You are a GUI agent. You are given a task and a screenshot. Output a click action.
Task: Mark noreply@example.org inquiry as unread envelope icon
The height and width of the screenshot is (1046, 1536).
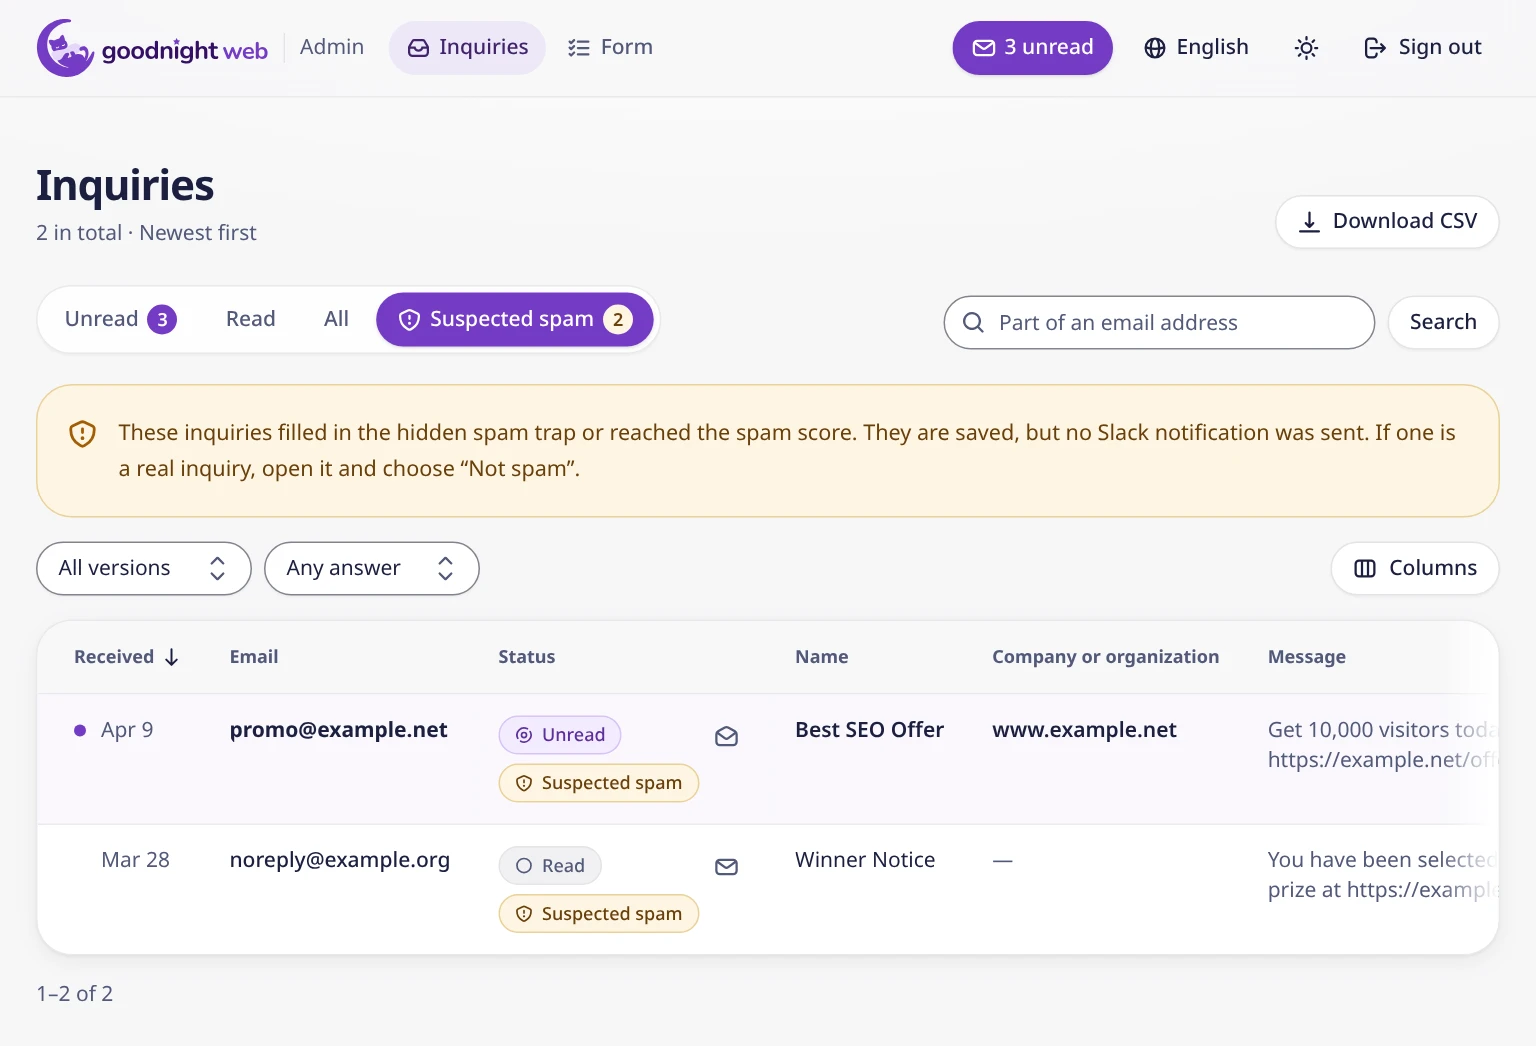coord(727,867)
